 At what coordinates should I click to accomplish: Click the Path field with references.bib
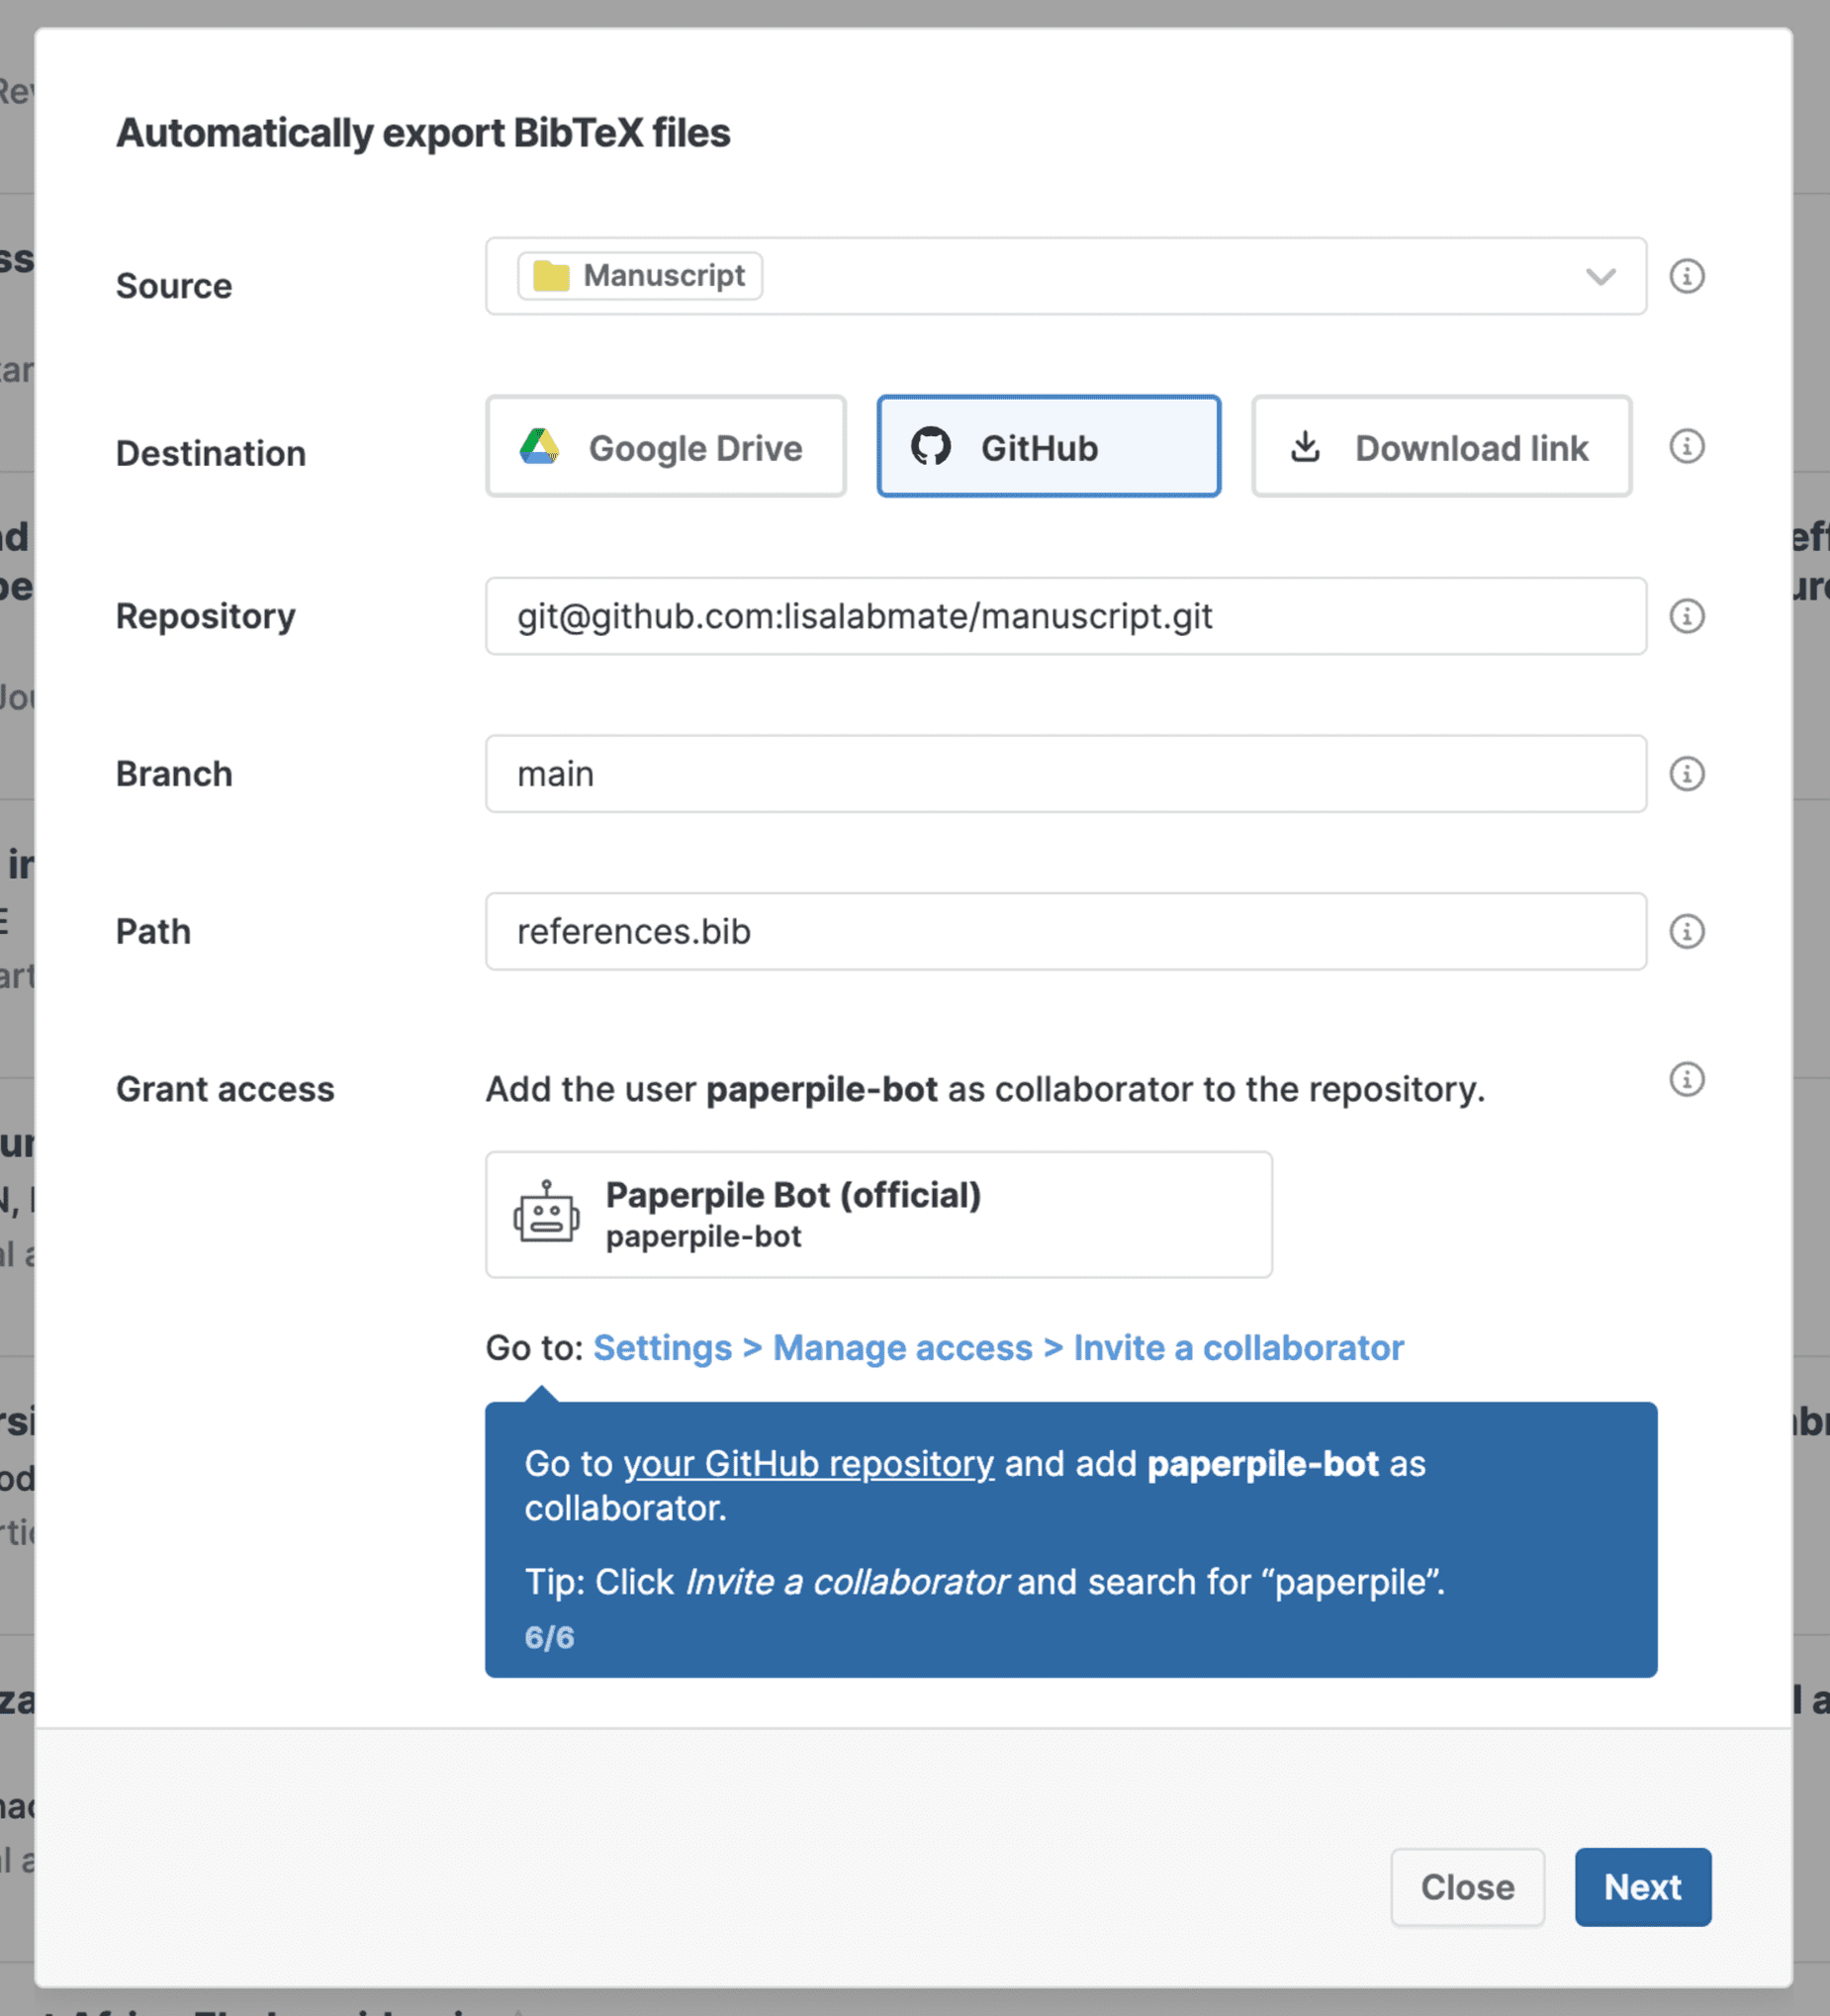1065,931
